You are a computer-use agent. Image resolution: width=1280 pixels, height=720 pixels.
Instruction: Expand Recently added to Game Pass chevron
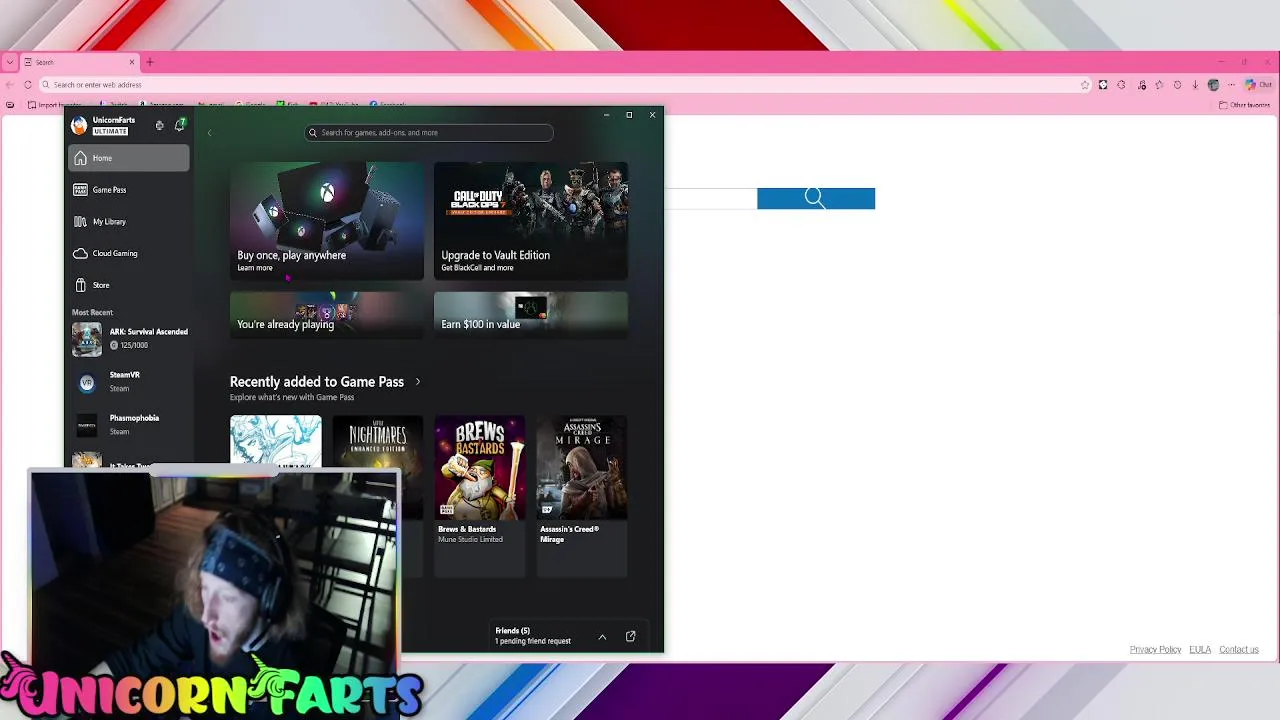pos(418,382)
